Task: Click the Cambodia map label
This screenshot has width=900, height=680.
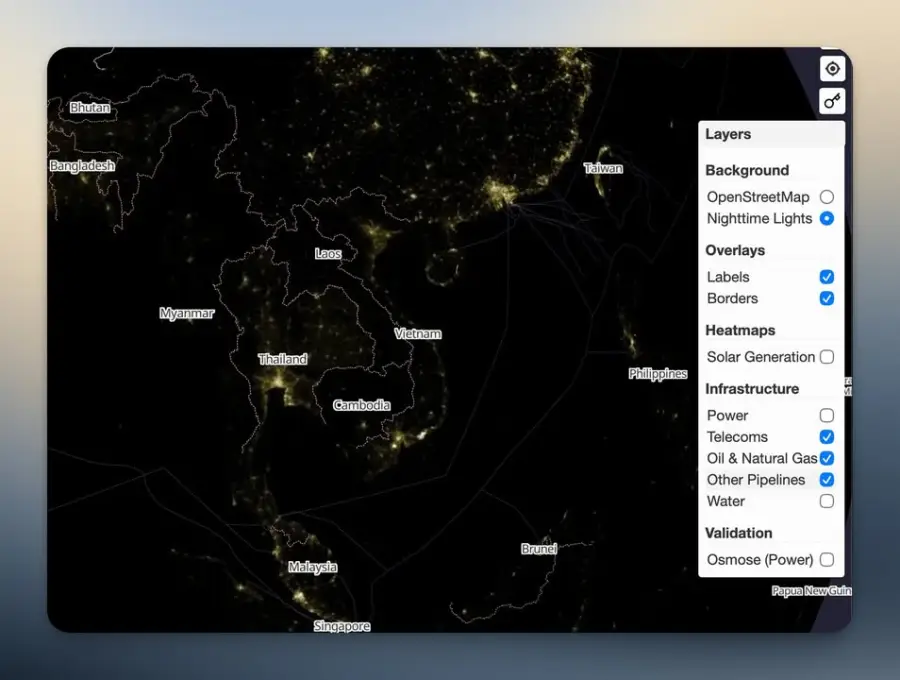Action: 362,405
